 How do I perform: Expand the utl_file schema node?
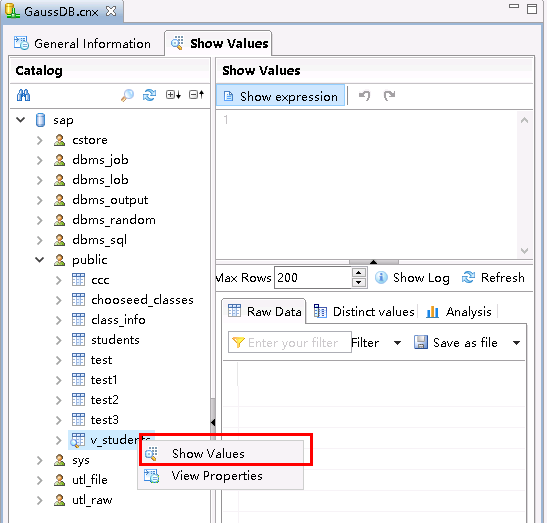(x=40, y=480)
